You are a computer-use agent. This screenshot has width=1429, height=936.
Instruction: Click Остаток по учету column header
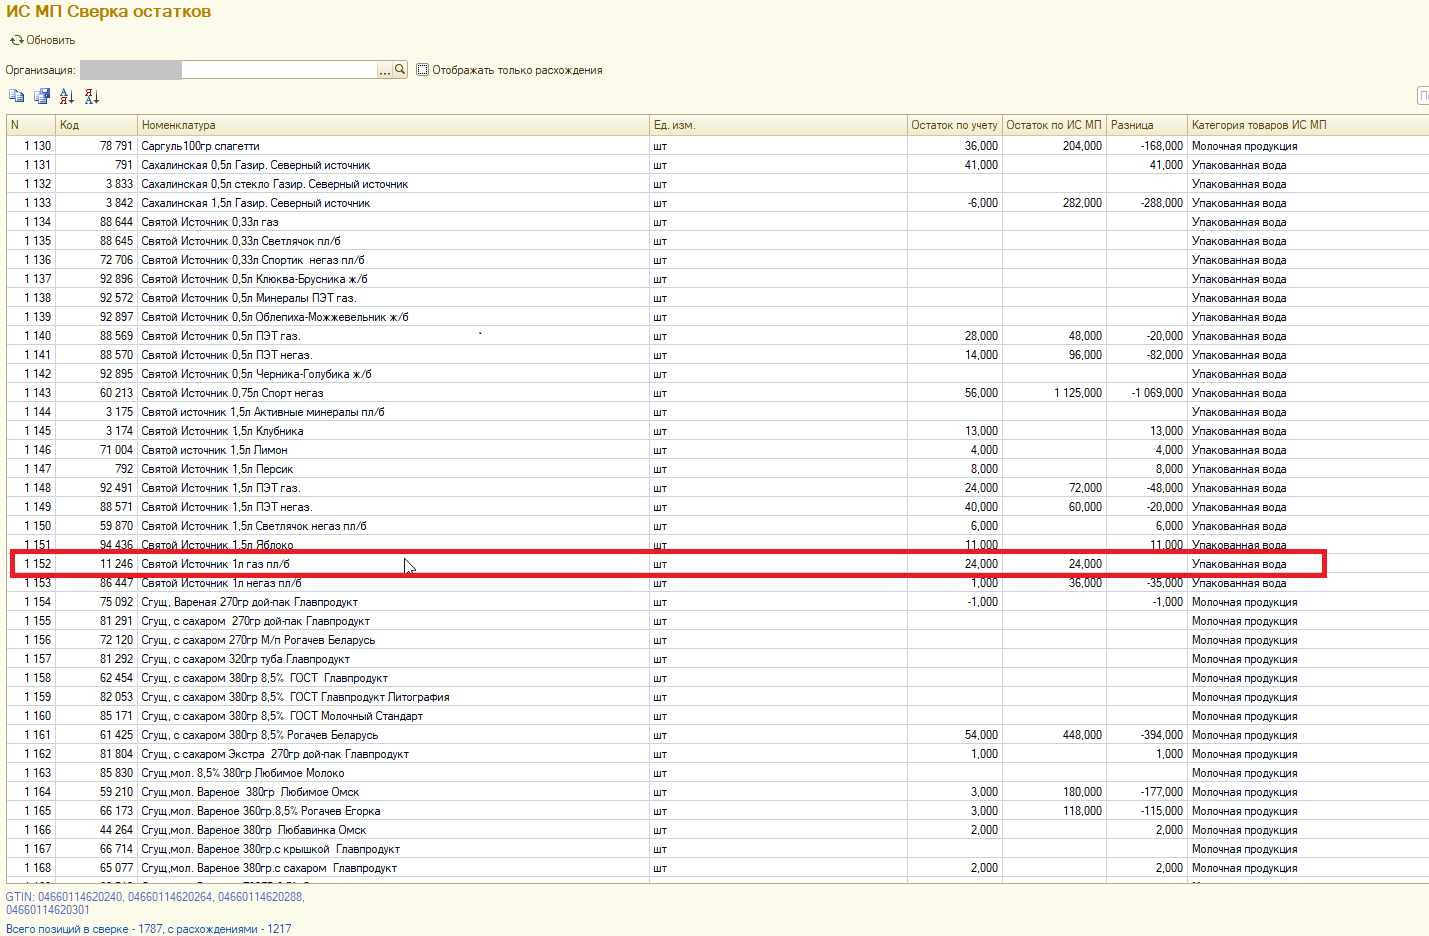[x=954, y=125]
